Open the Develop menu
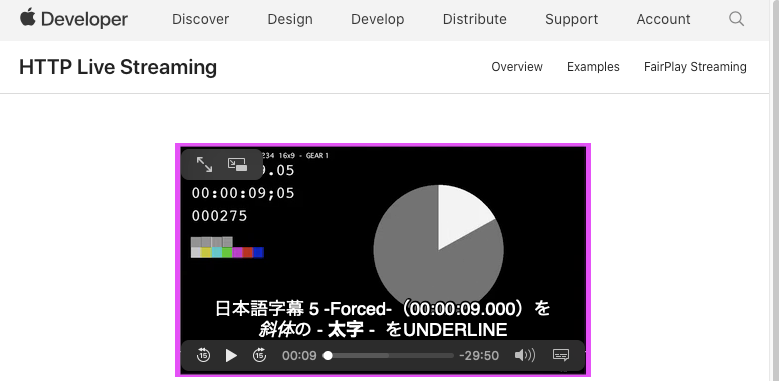The image size is (779, 381). (x=378, y=19)
